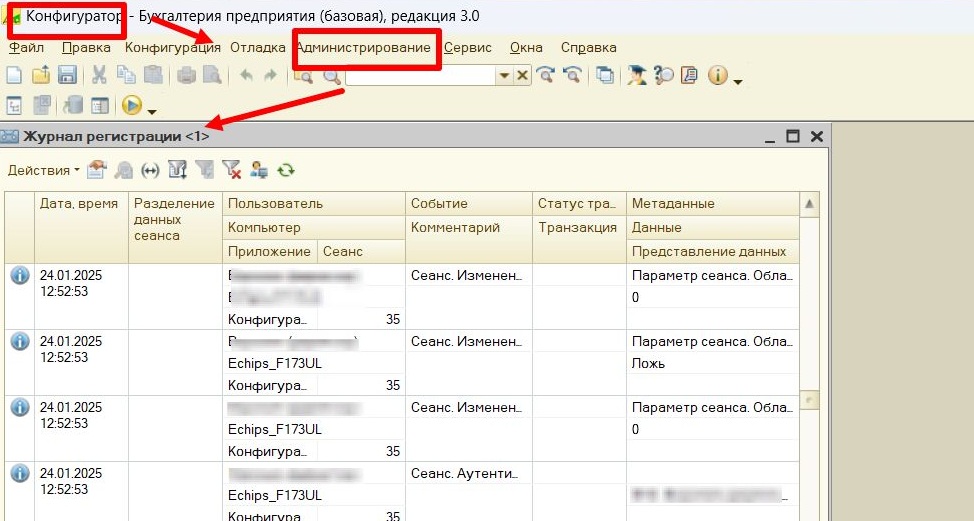Click the open event for viewing icon in journal

tap(96, 170)
